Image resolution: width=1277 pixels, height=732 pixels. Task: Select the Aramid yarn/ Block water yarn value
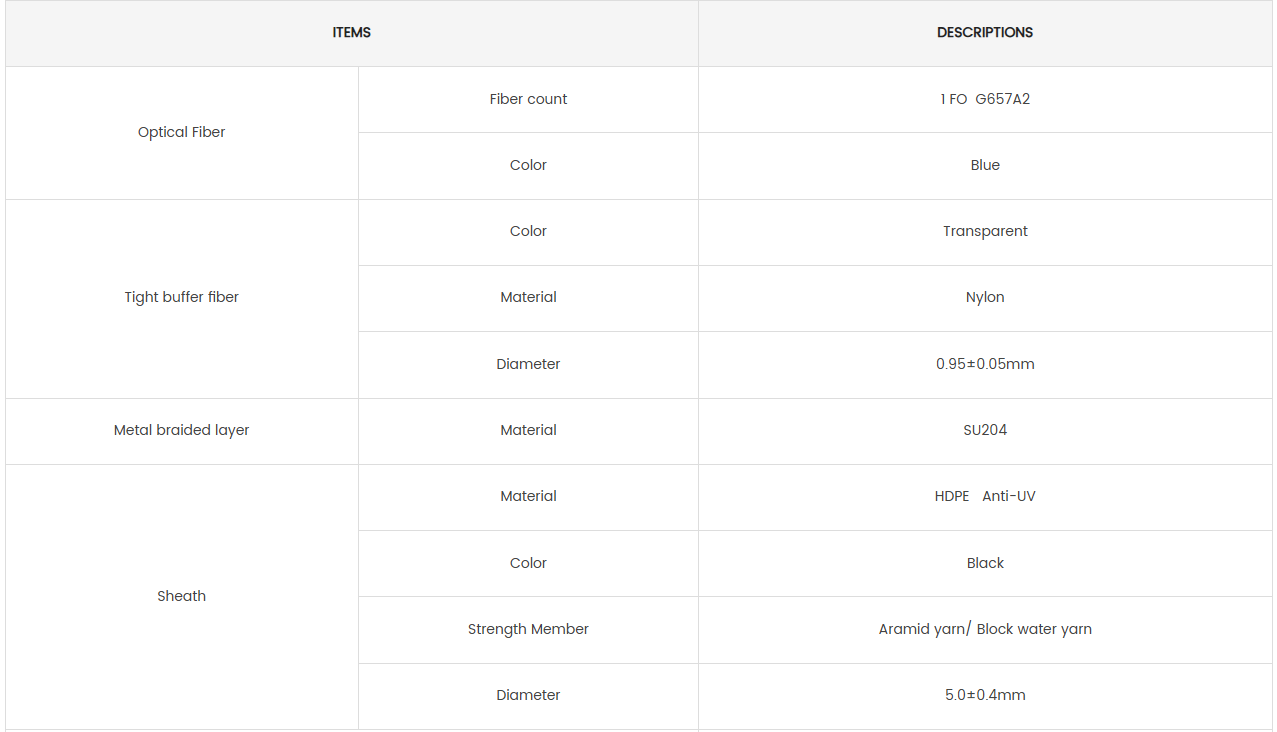[985, 629]
